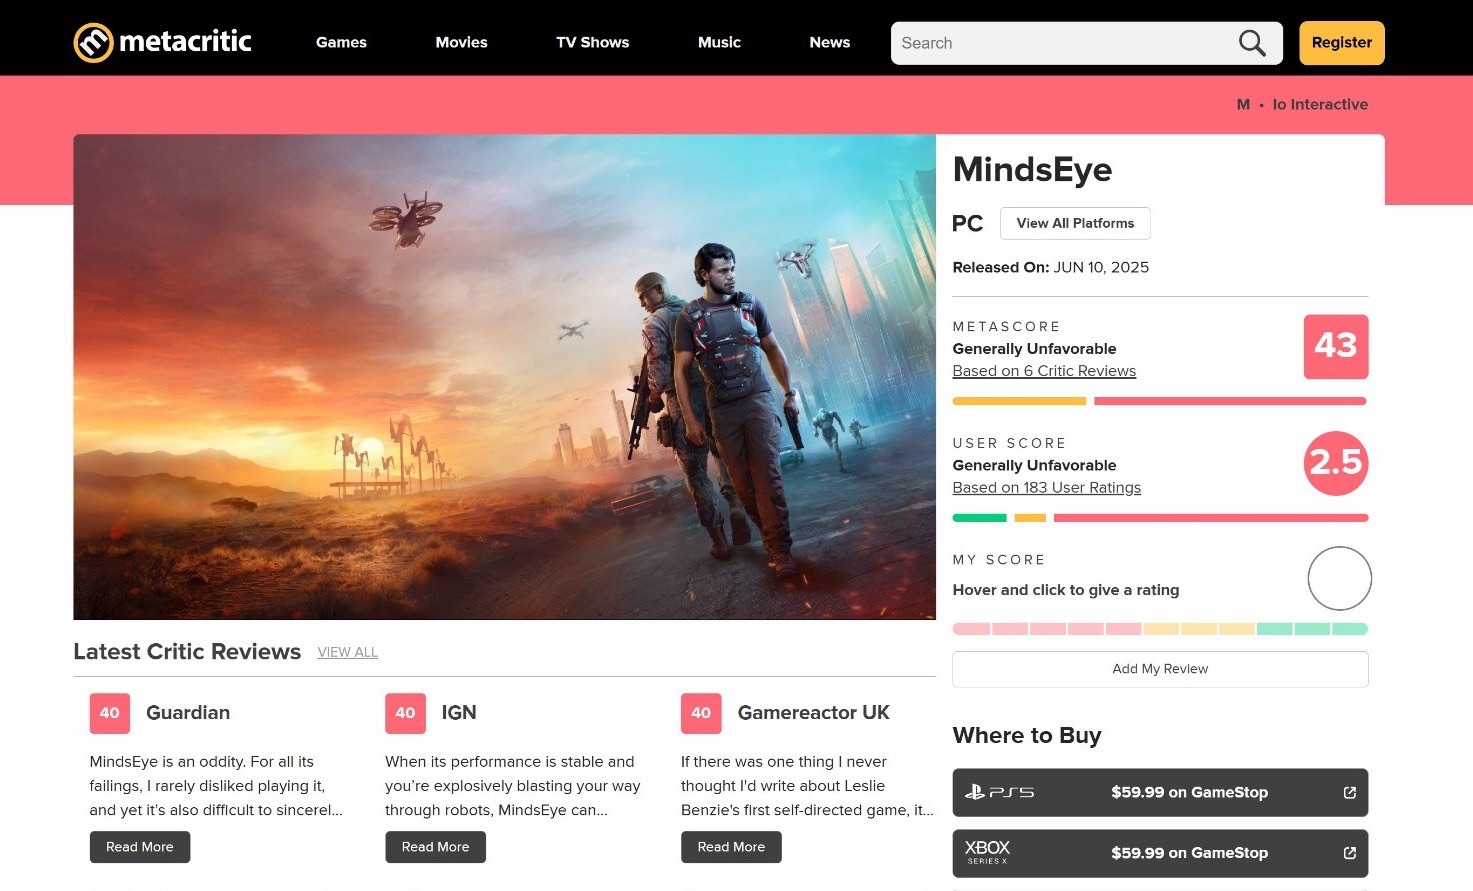
Task: Click the empty My Score circle
Action: 1339,578
